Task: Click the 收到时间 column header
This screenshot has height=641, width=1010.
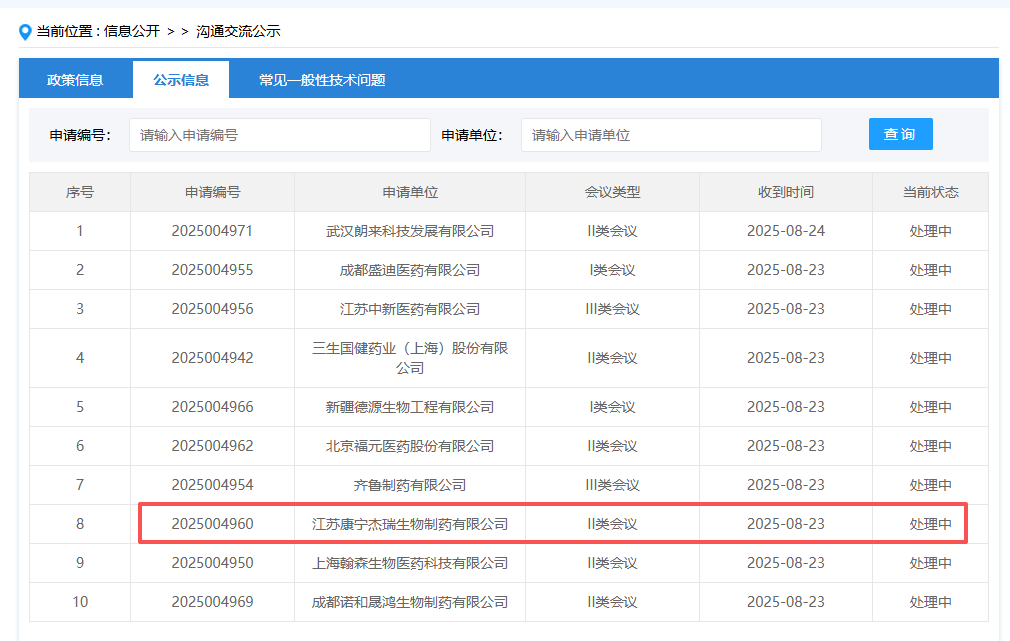Action: click(786, 192)
